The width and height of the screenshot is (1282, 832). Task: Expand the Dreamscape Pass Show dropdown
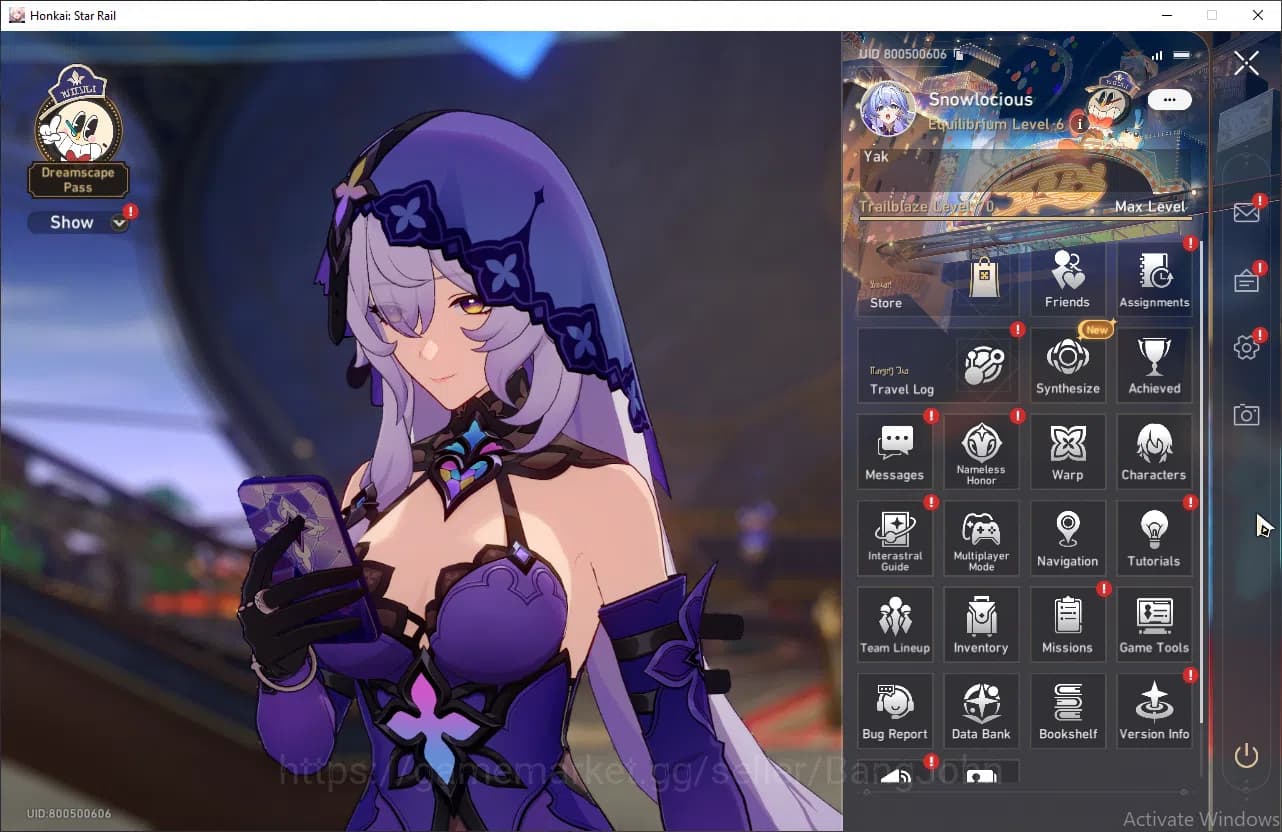(79, 222)
